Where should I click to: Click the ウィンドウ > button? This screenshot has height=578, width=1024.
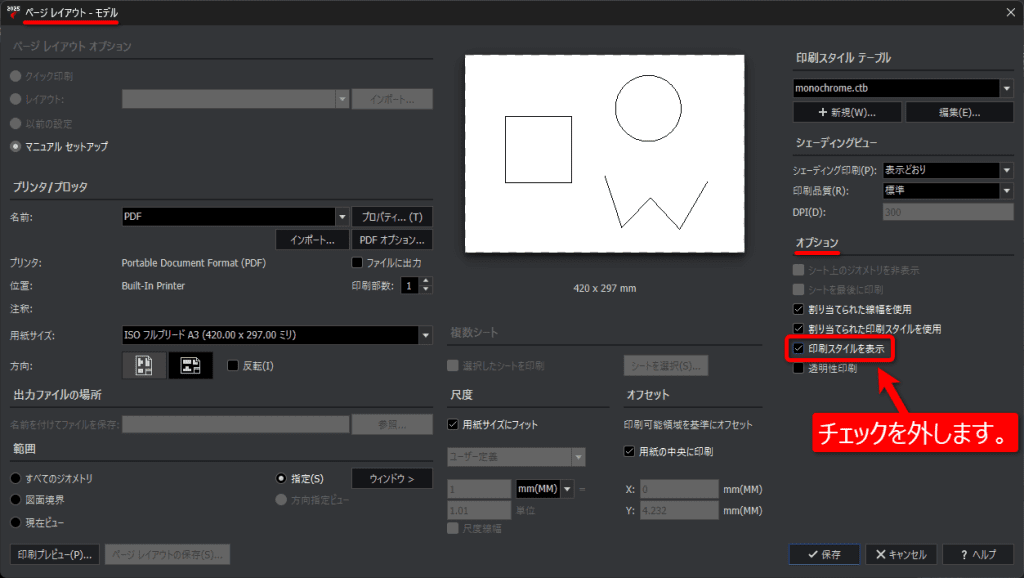[x=392, y=479]
